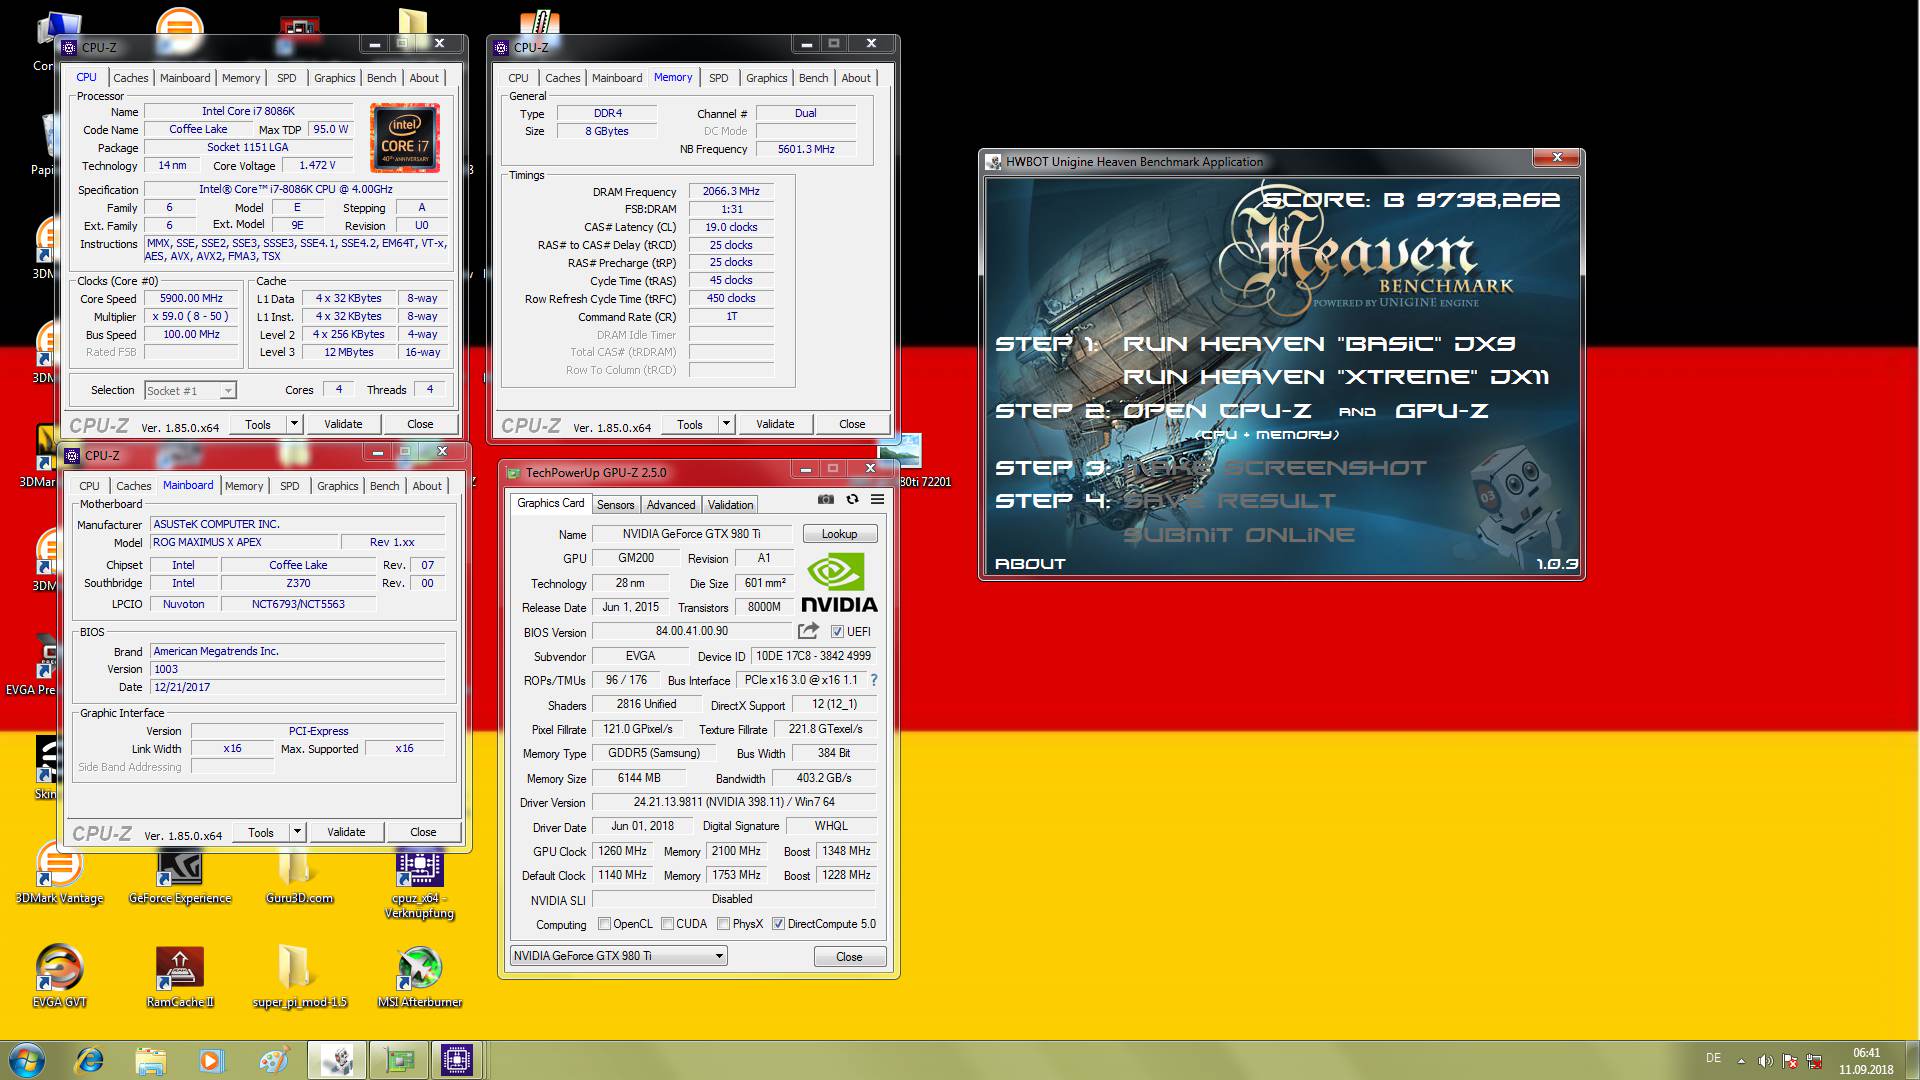This screenshot has width=1920, height=1080.
Task: Click the Close button in GPU-Z
Action: click(x=849, y=957)
